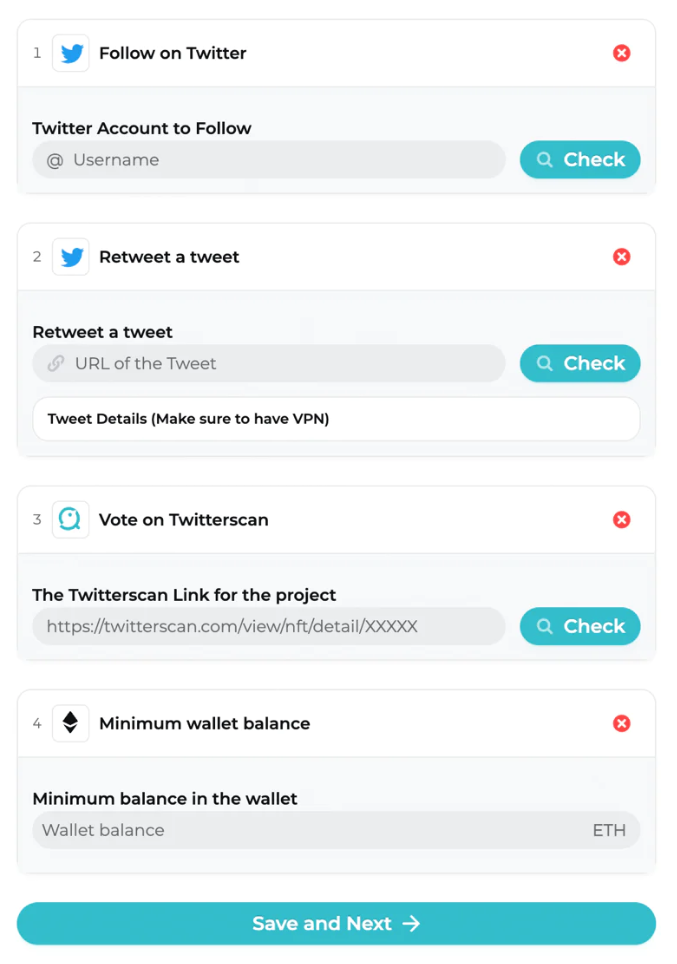Remove the Retweet a tweet task

click(622, 256)
